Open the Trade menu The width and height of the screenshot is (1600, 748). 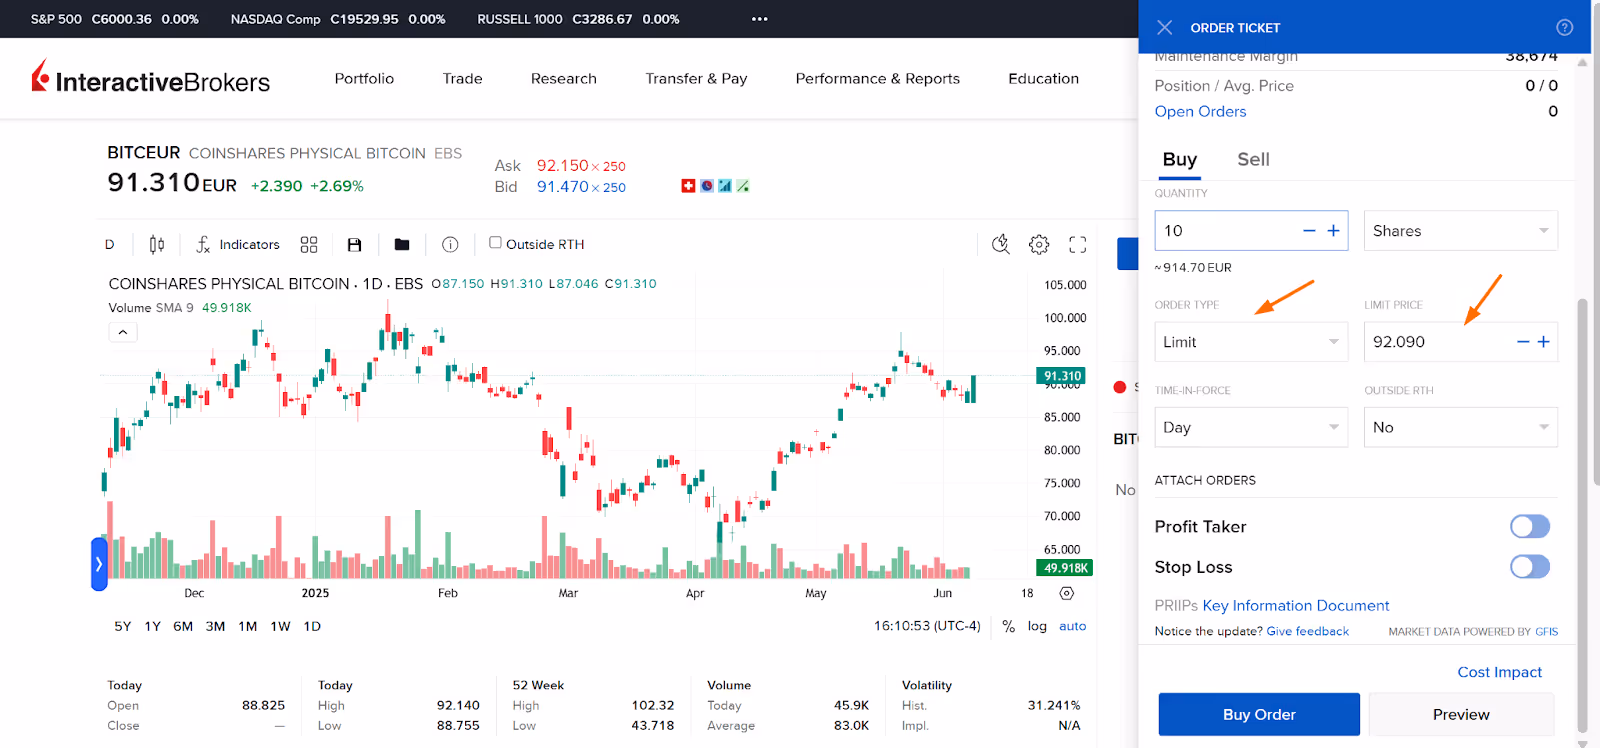[463, 79]
